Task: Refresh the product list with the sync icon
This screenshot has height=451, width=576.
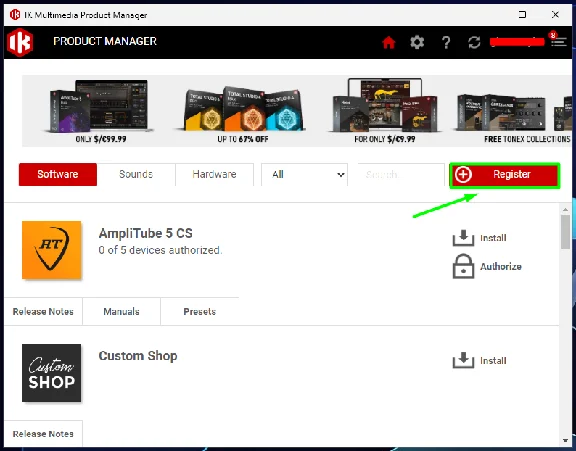Action: 474,42
